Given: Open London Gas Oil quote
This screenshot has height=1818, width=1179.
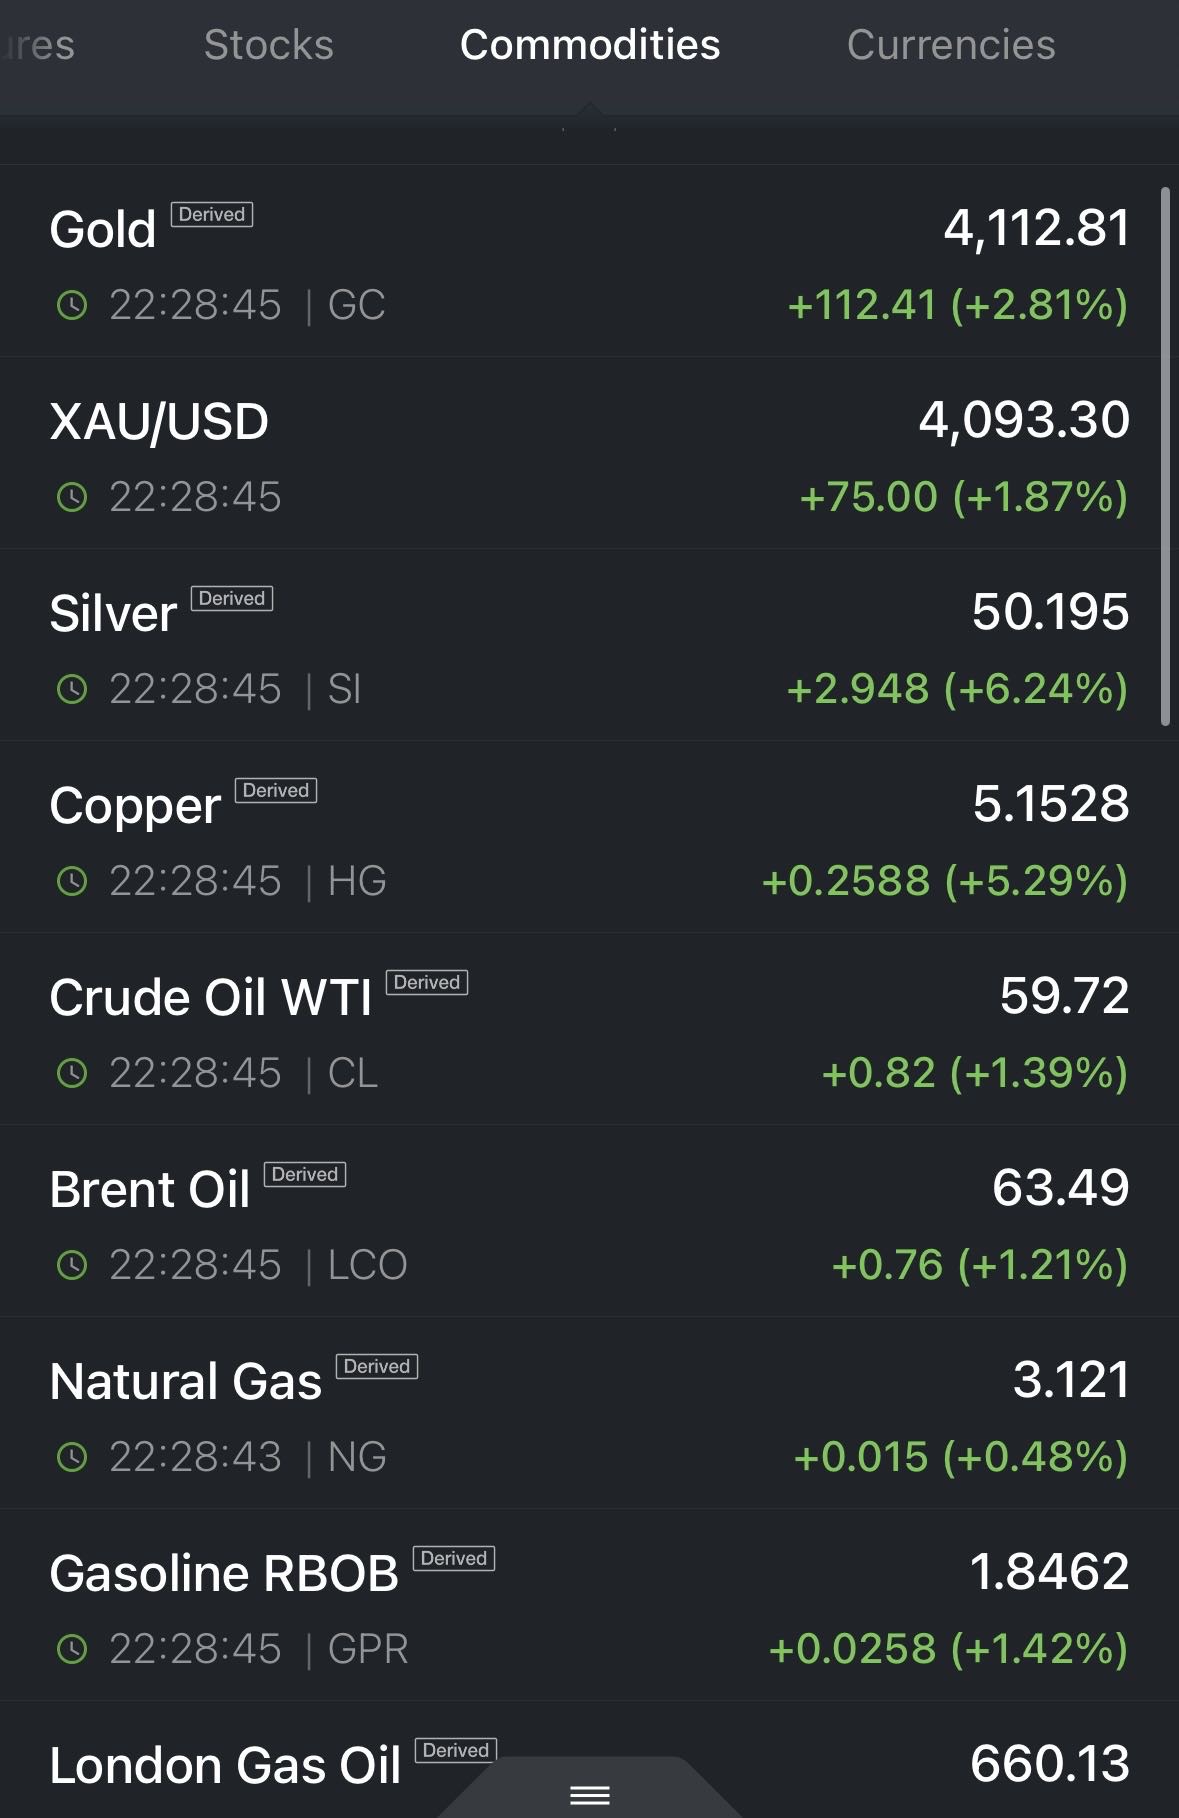Looking at the screenshot, I should (x=225, y=1766).
